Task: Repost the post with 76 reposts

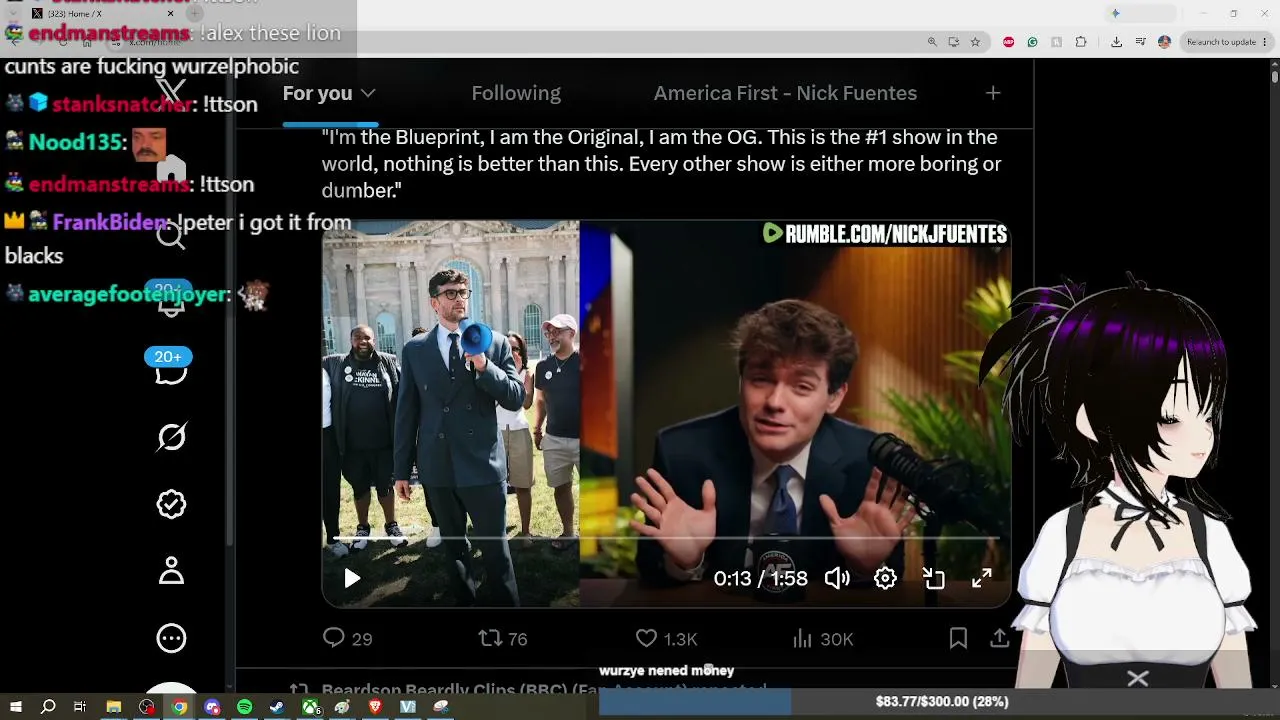Action: (502, 638)
